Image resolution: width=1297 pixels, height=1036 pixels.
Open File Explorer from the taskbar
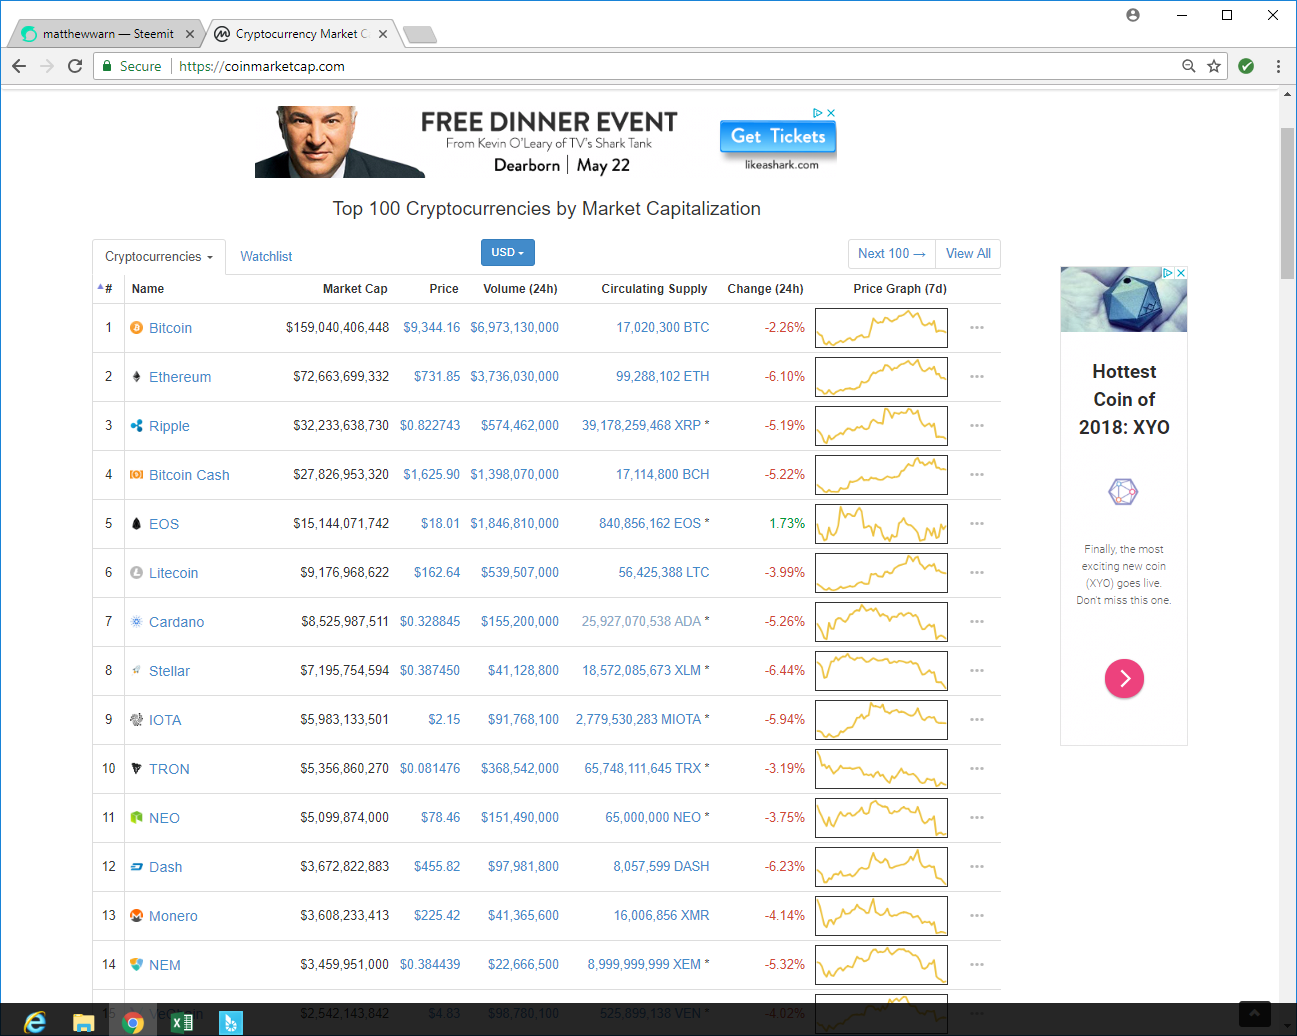coord(84,1022)
